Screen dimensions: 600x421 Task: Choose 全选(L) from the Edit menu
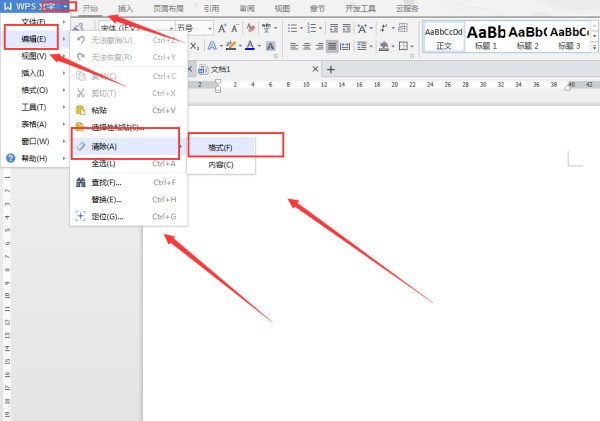coord(105,163)
